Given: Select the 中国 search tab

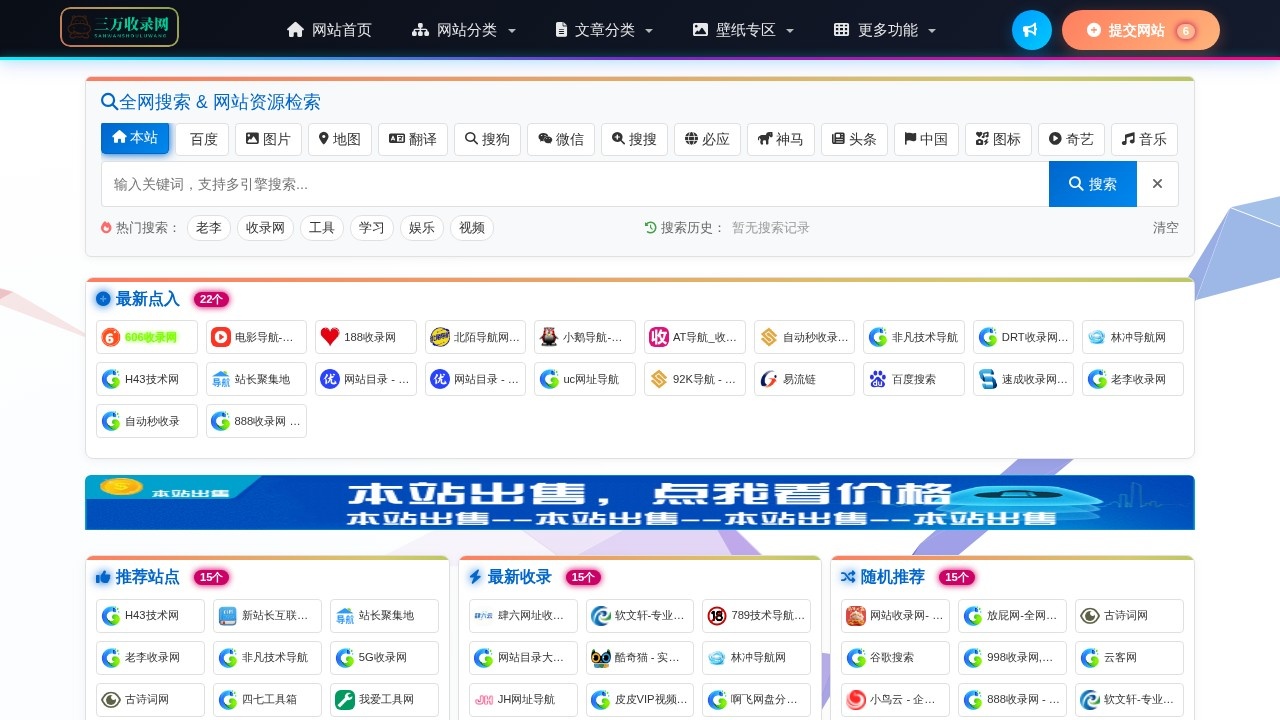Looking at the screenshot, I should tap(926, 139).
